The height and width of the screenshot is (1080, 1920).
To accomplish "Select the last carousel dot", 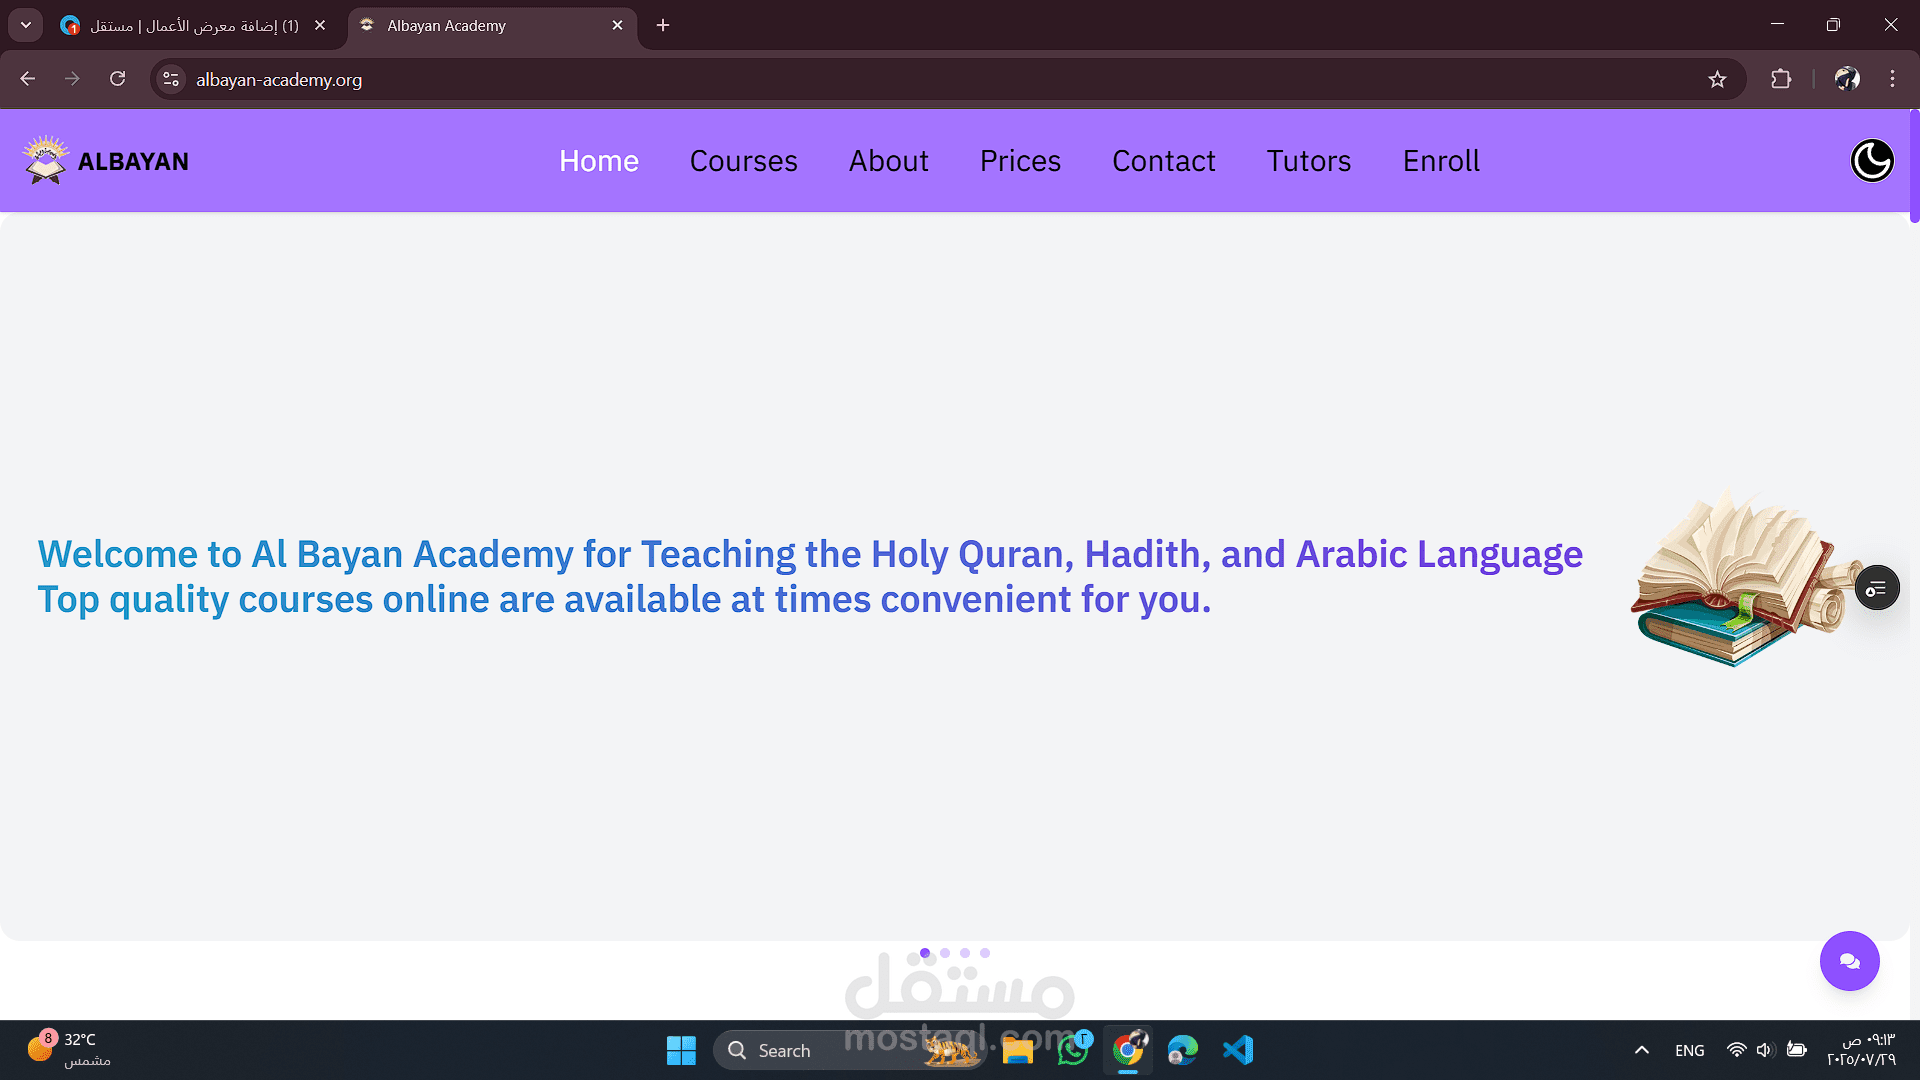I will tap(985, 953).
